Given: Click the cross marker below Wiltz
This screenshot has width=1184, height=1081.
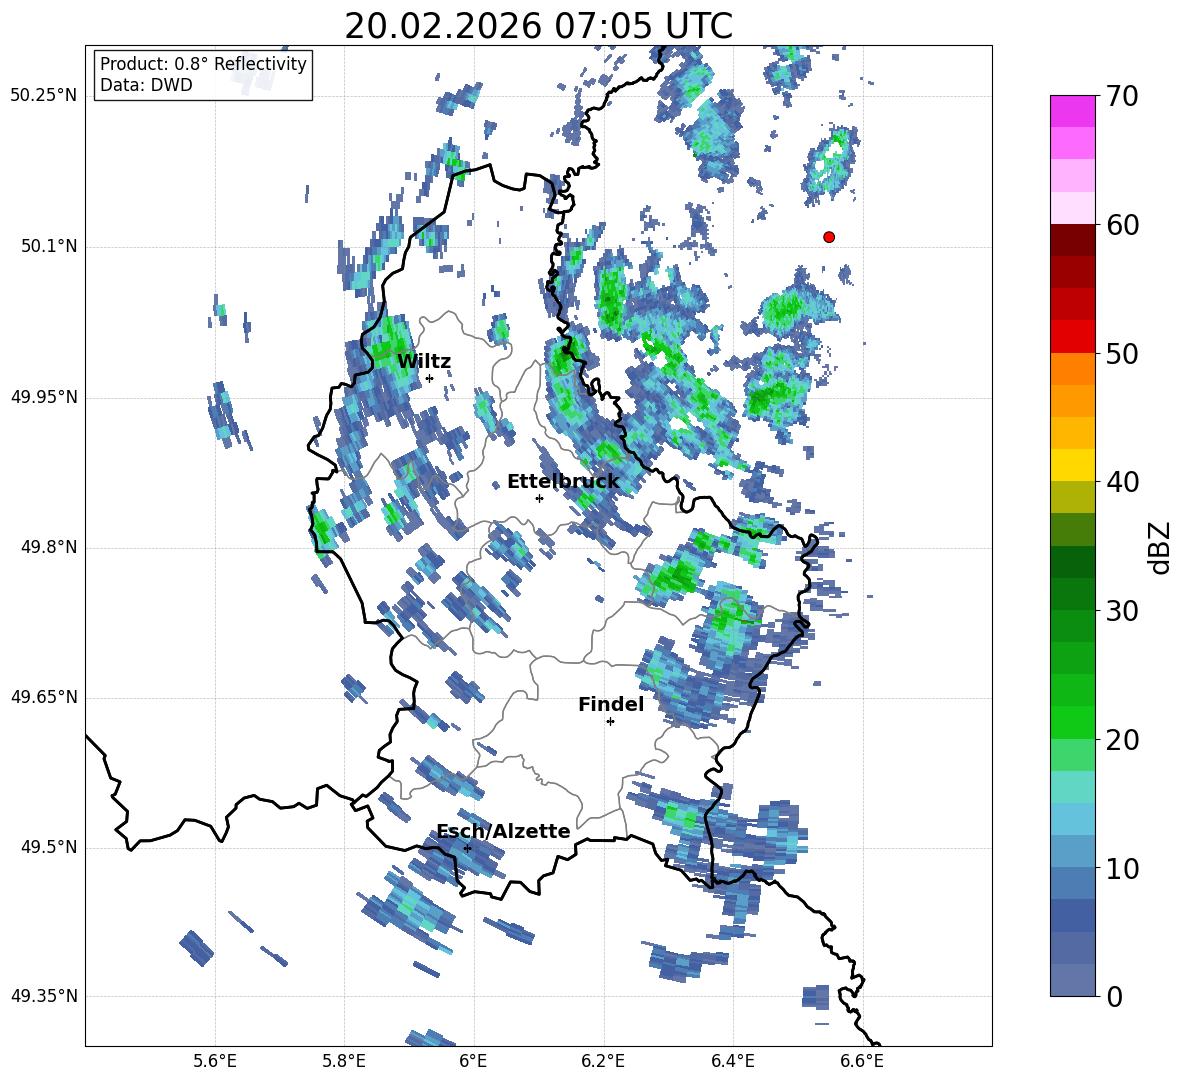Looking at the screenshot, I should (x=430, y=378).
